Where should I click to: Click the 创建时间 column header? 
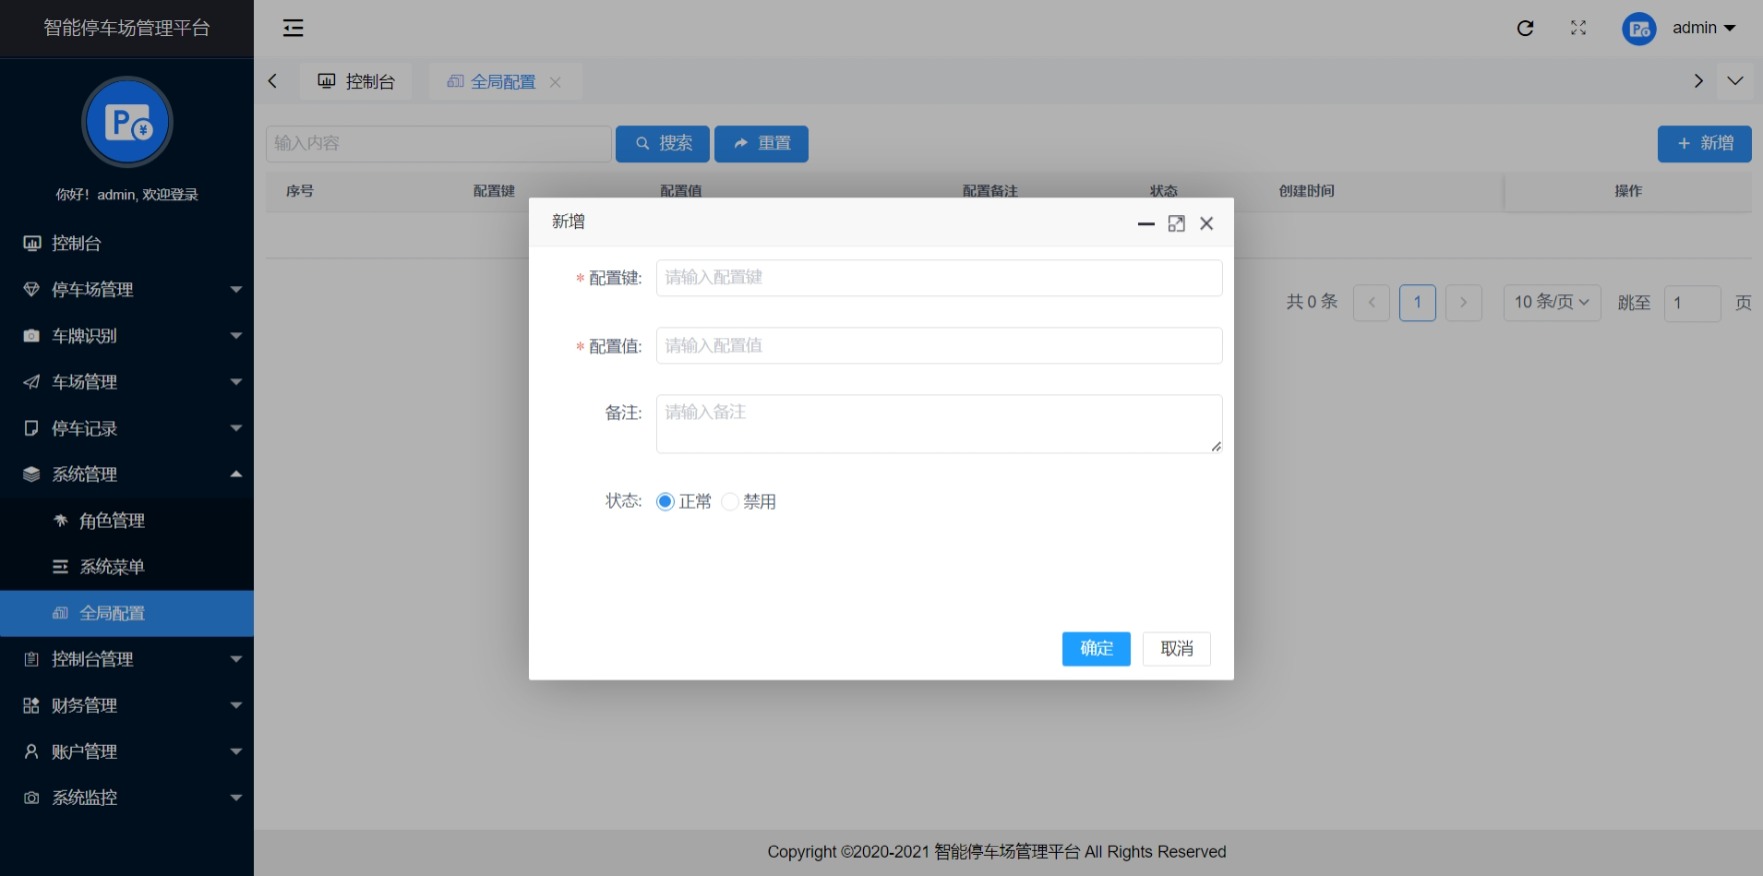click(1306, 191)
